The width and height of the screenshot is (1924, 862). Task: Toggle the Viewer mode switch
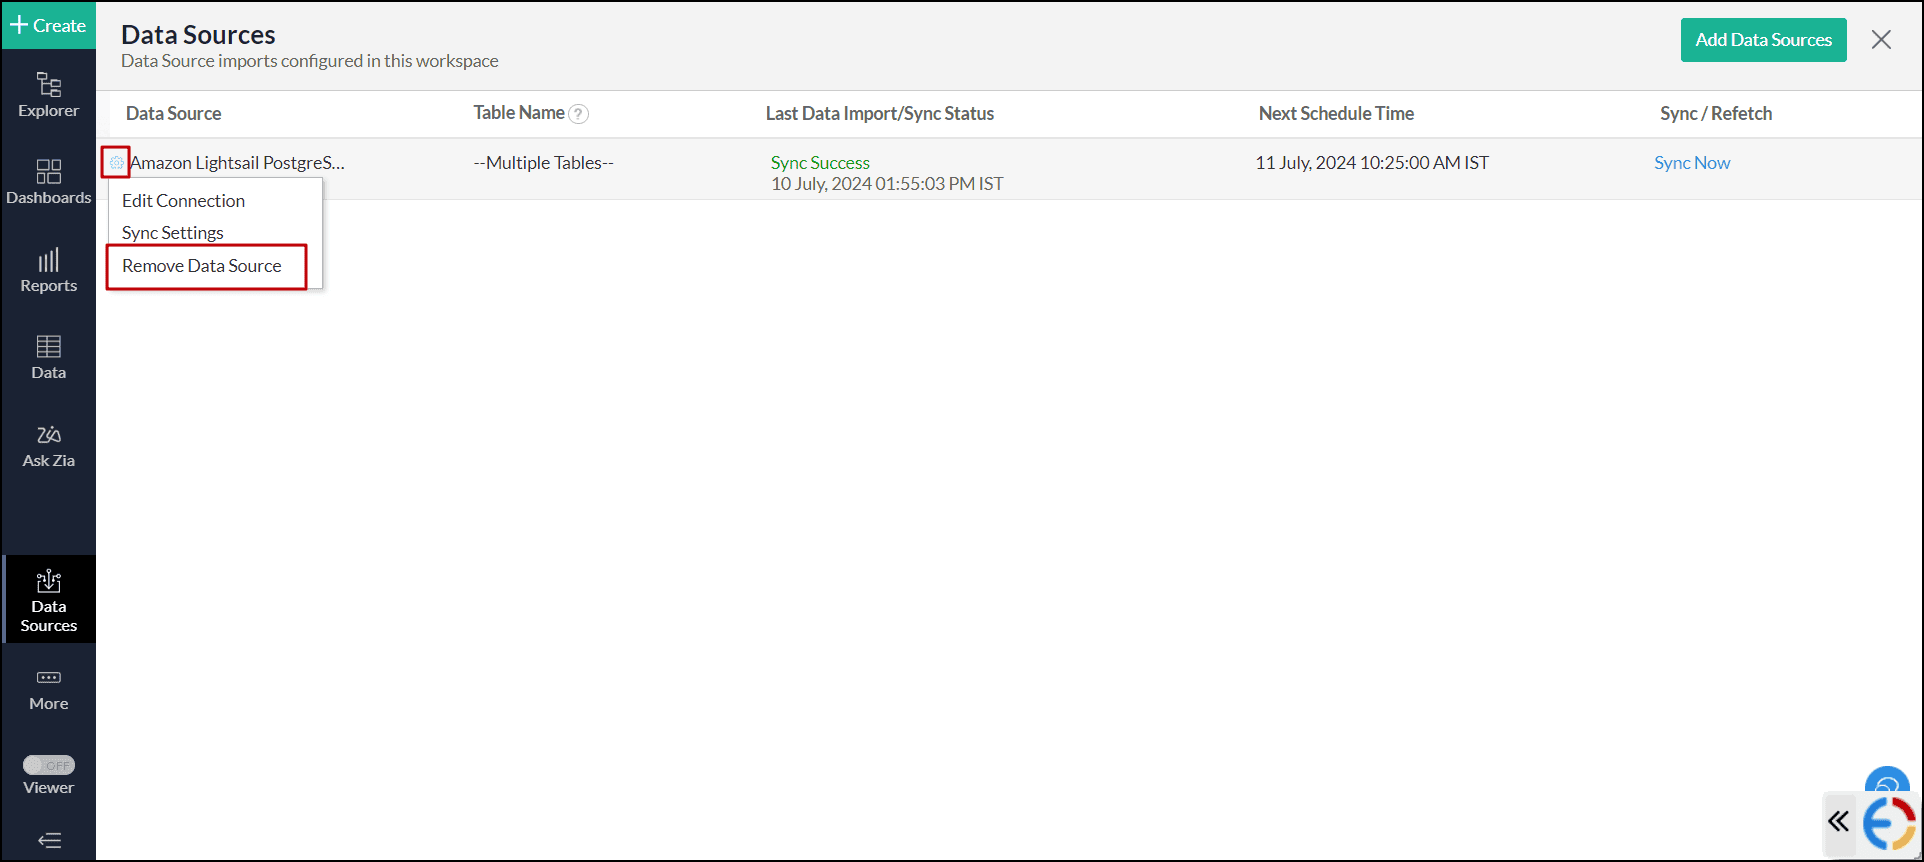tap(49, 765)
